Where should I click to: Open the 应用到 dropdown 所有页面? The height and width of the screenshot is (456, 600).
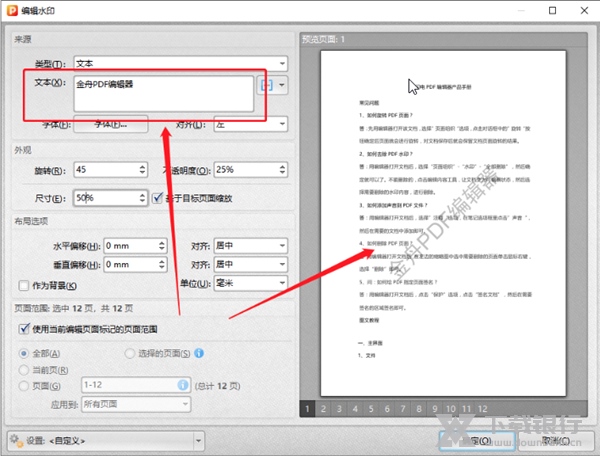[x=136, y=404]
